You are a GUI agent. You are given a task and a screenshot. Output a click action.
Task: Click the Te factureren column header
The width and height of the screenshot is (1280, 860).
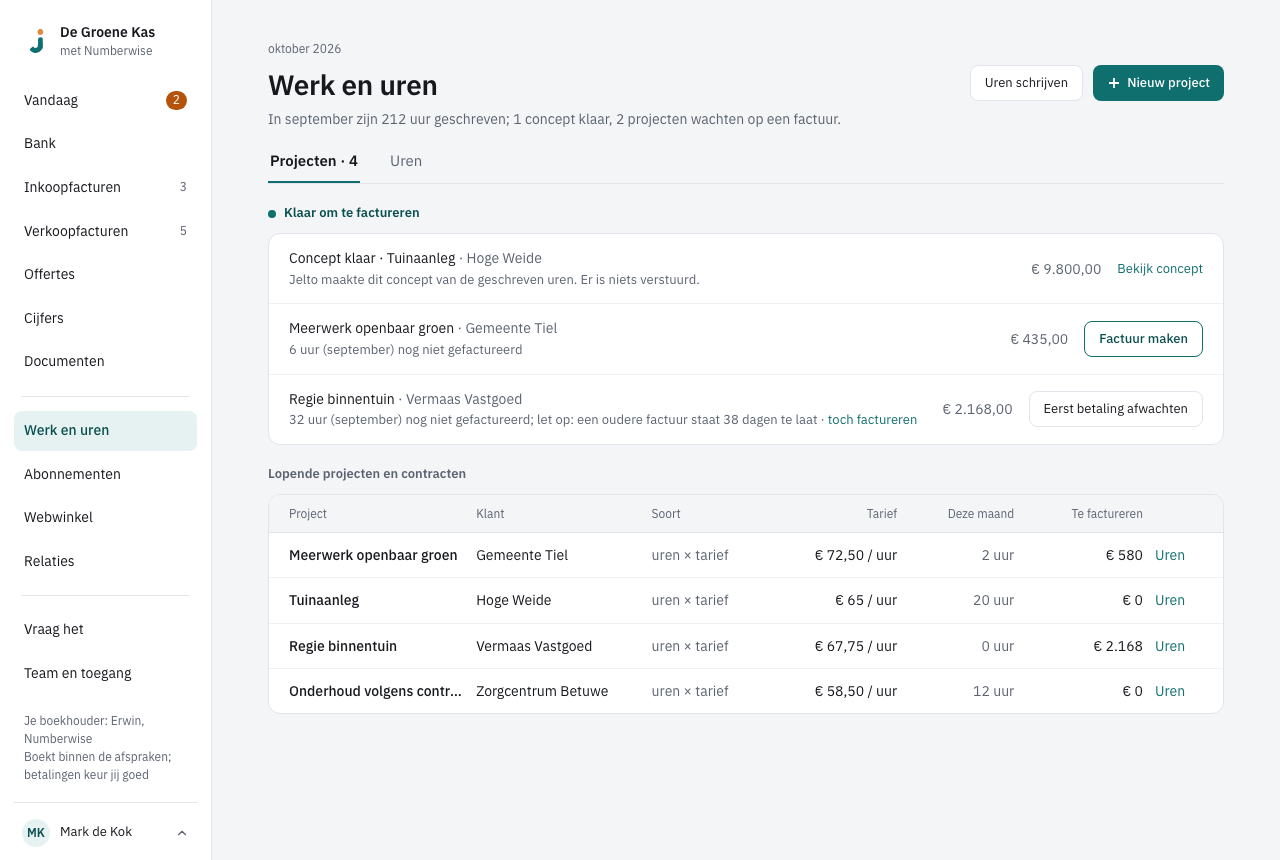(x=1107, y=514)
